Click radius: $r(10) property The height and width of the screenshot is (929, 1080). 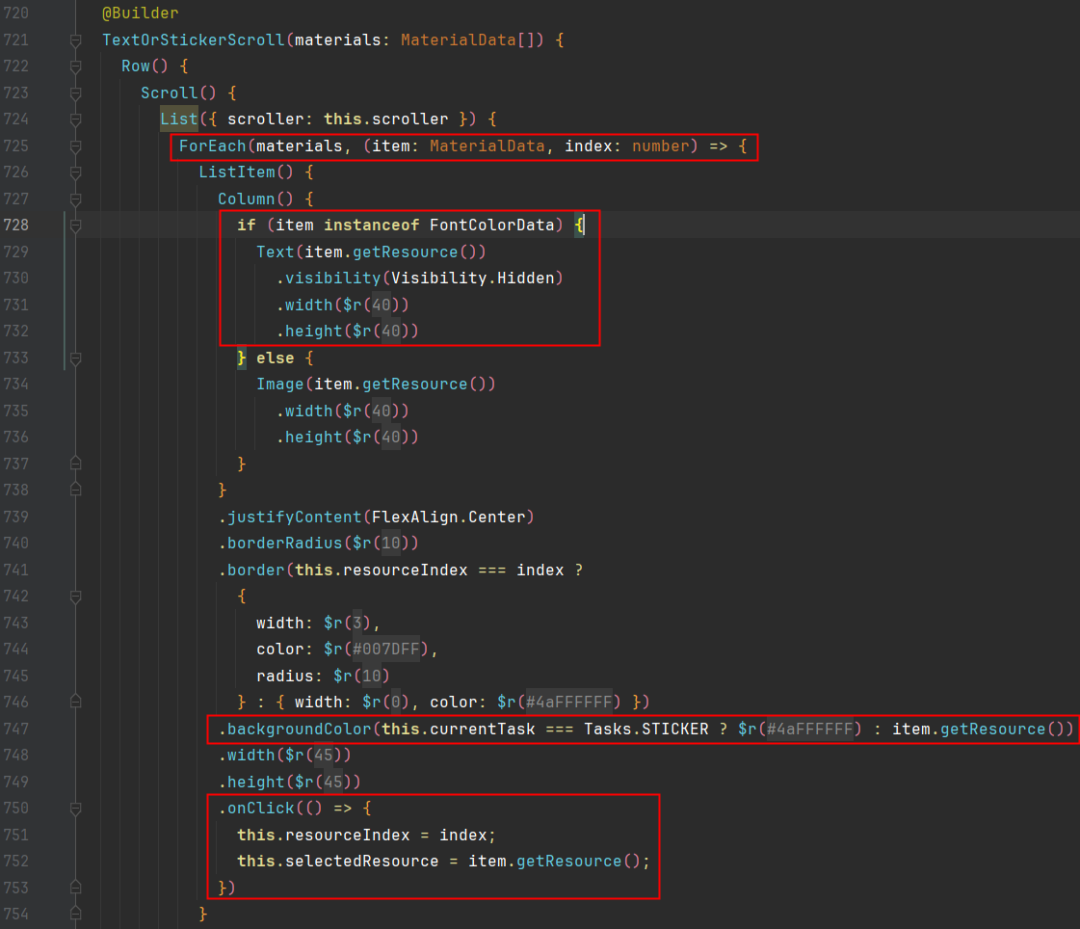[323, 676]
